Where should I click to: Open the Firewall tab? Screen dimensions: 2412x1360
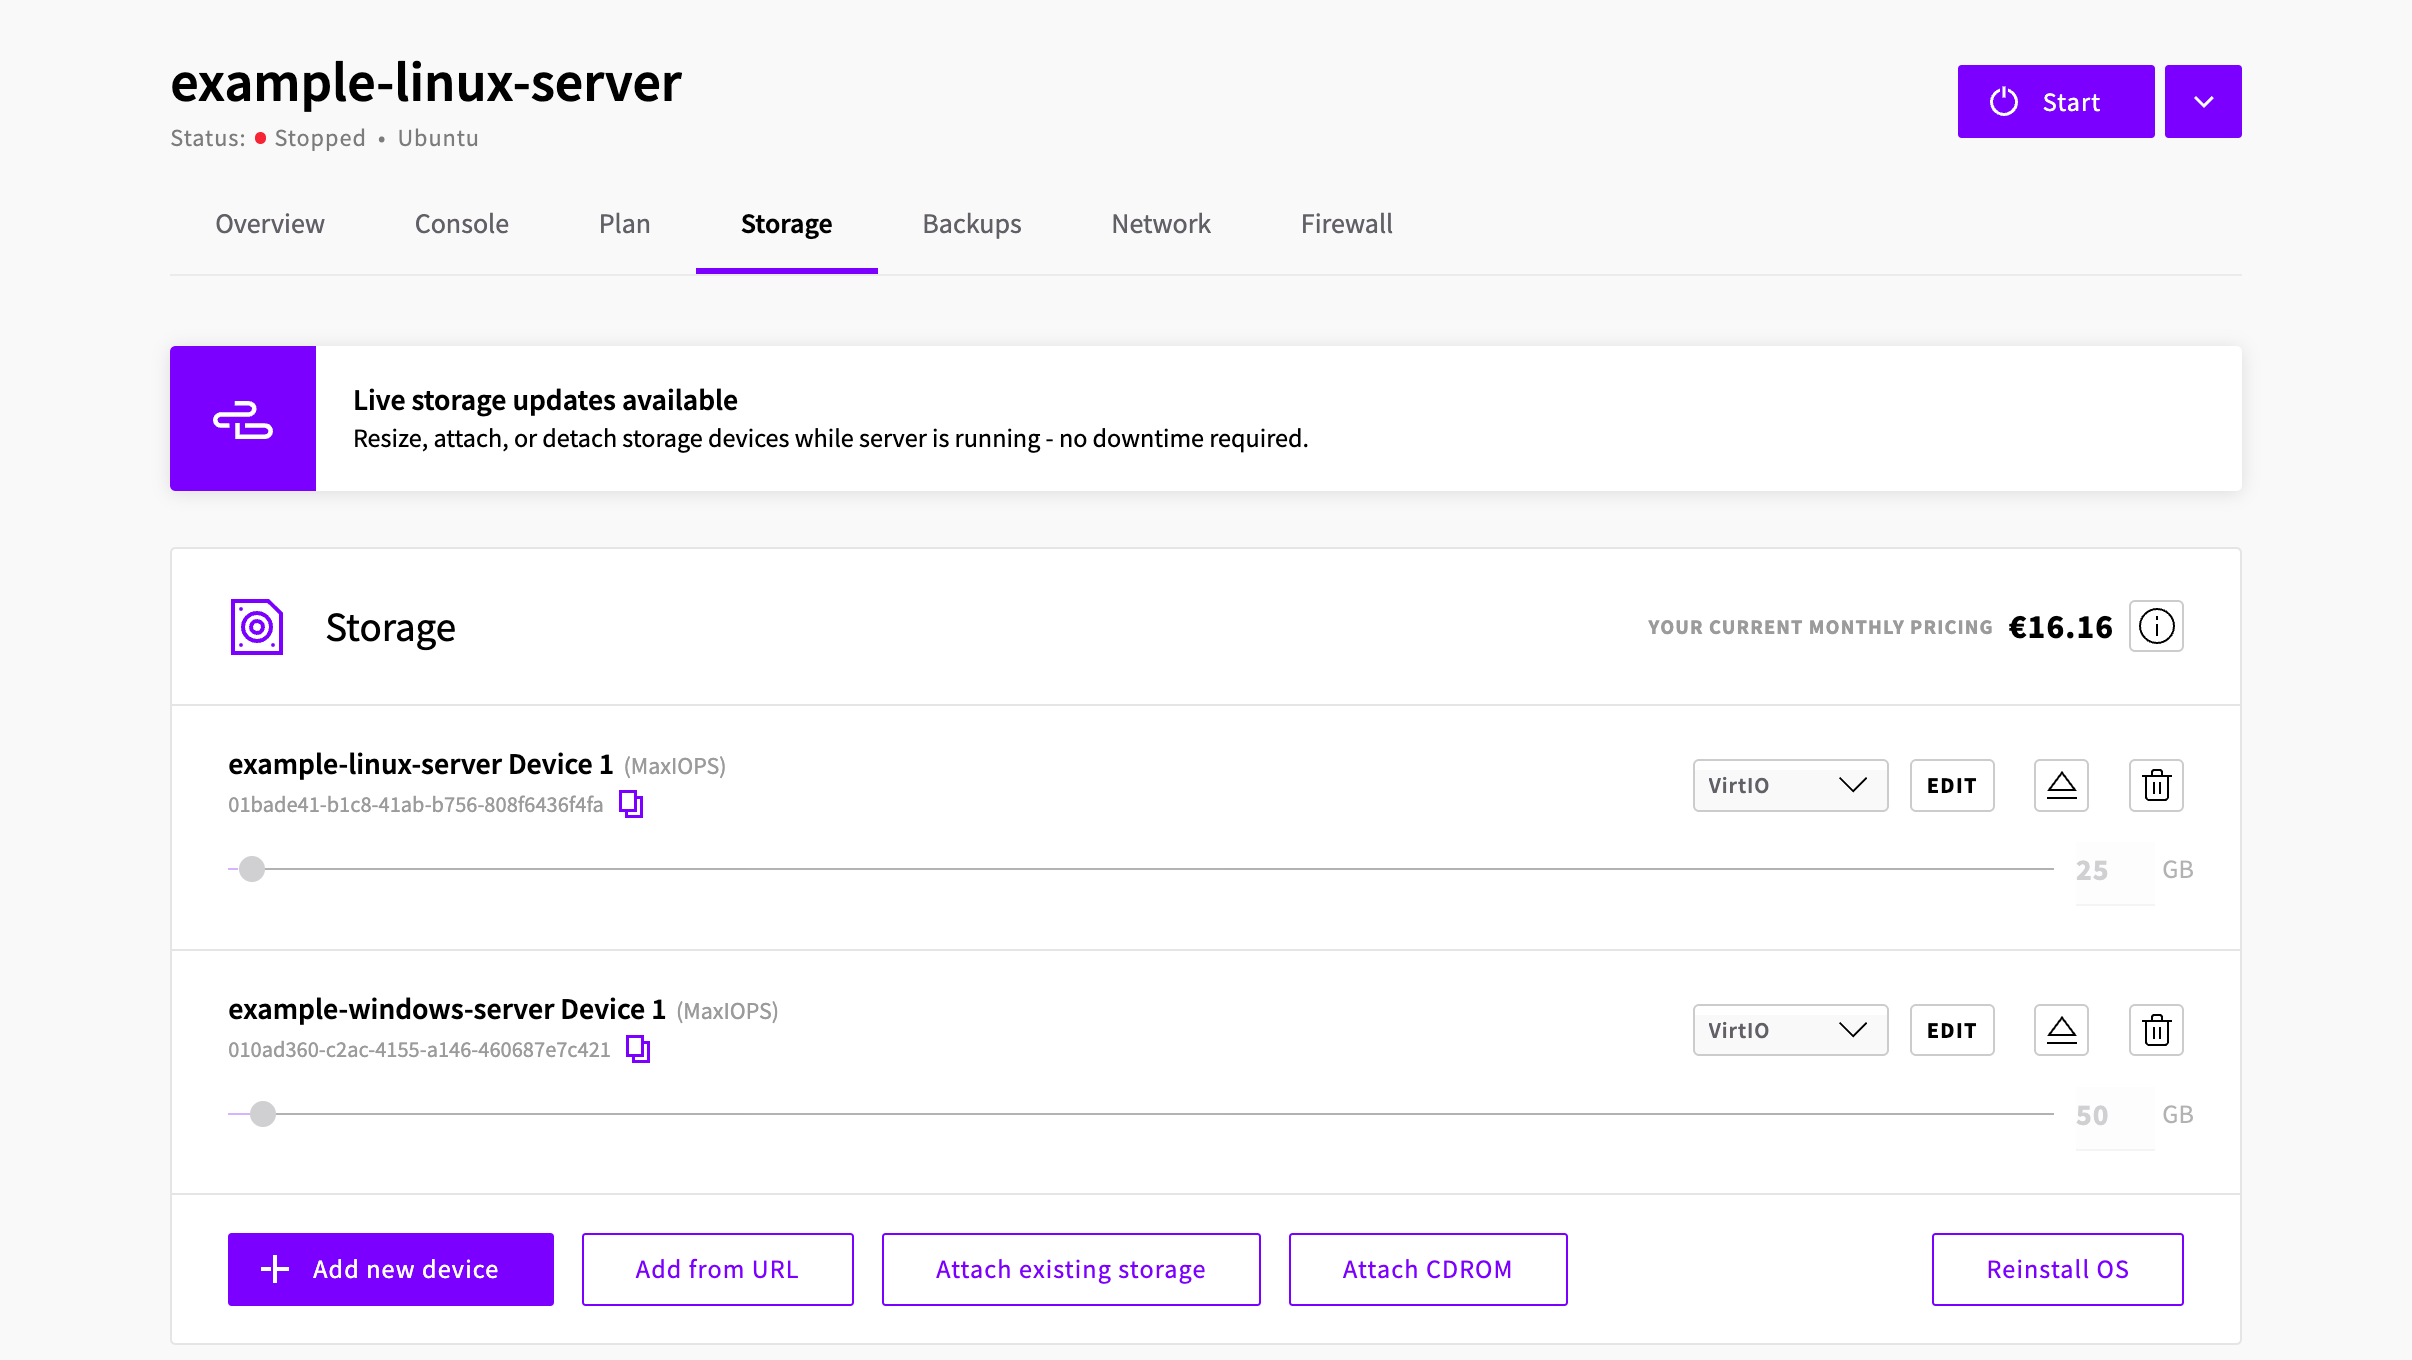tap(1347, 224)
